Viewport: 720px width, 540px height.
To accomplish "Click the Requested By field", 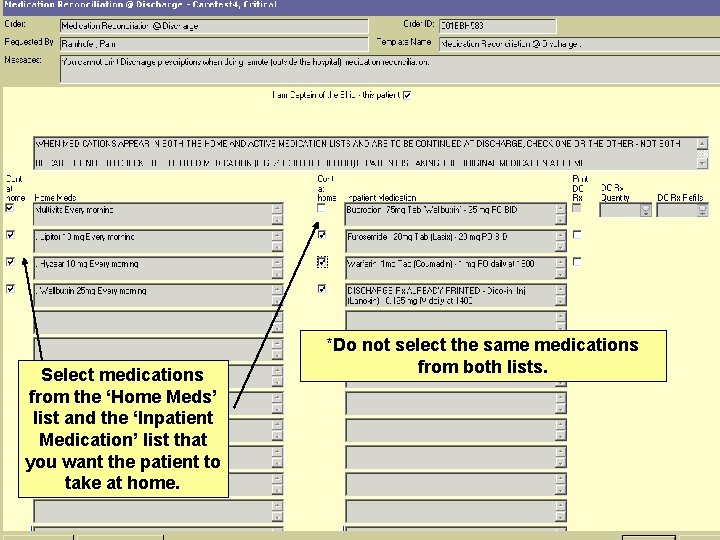I will (214, 44).
